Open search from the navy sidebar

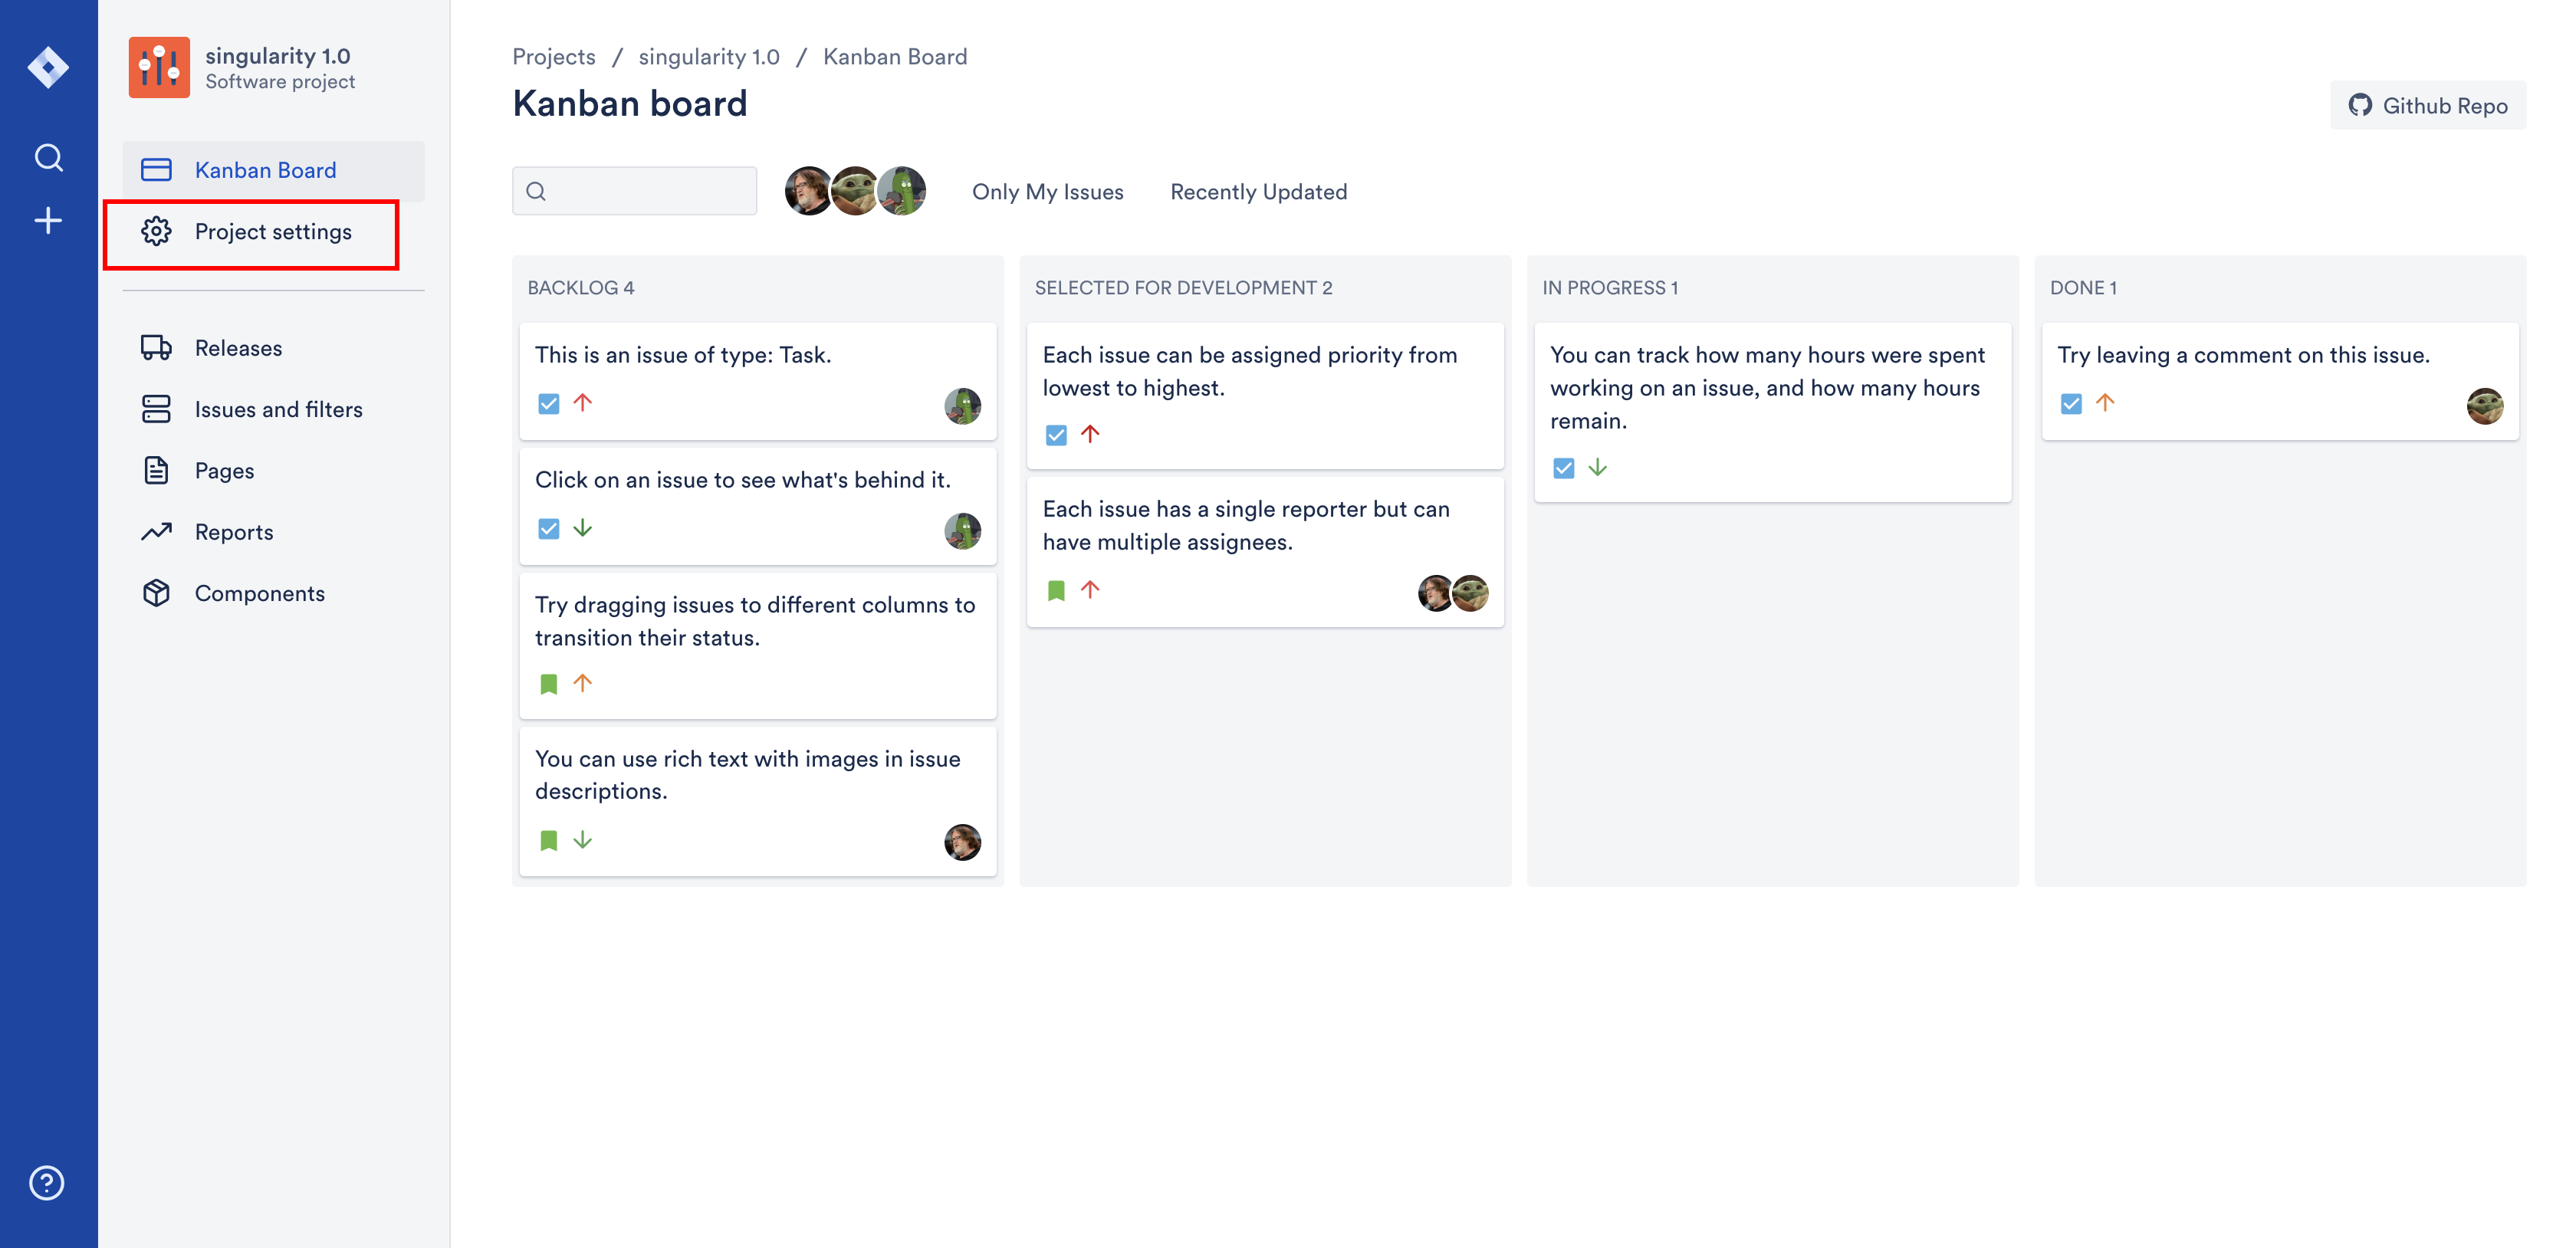[x=48, y=158]
